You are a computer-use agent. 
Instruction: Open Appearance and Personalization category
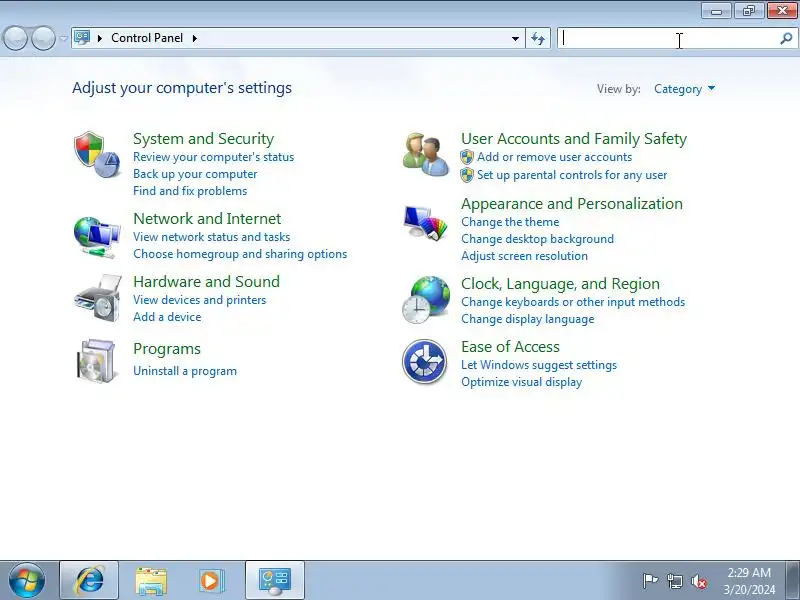coord(571,204)
